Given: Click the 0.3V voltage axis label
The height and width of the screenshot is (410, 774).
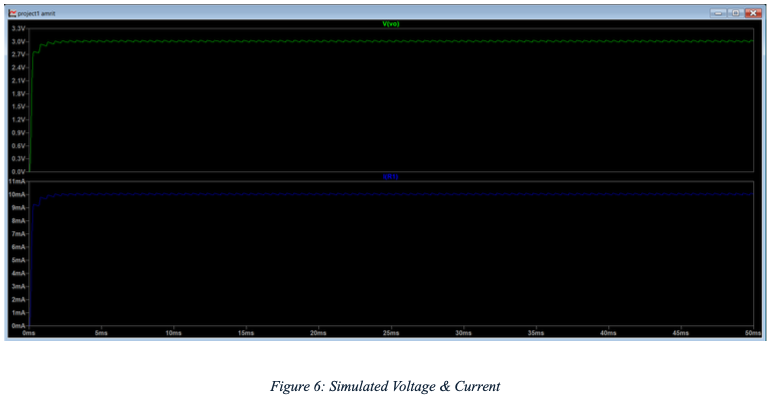Looking at the screenshot, I should coord(18,158).
